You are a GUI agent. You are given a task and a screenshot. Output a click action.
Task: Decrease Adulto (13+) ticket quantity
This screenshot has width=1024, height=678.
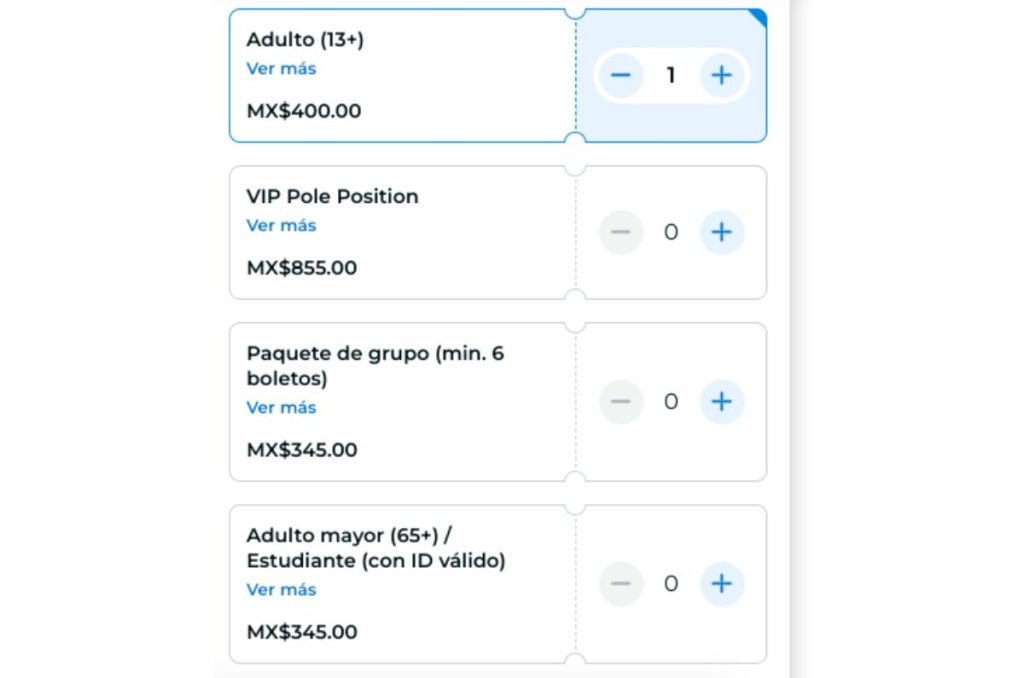pyautogui.click(x=621, y=75)
